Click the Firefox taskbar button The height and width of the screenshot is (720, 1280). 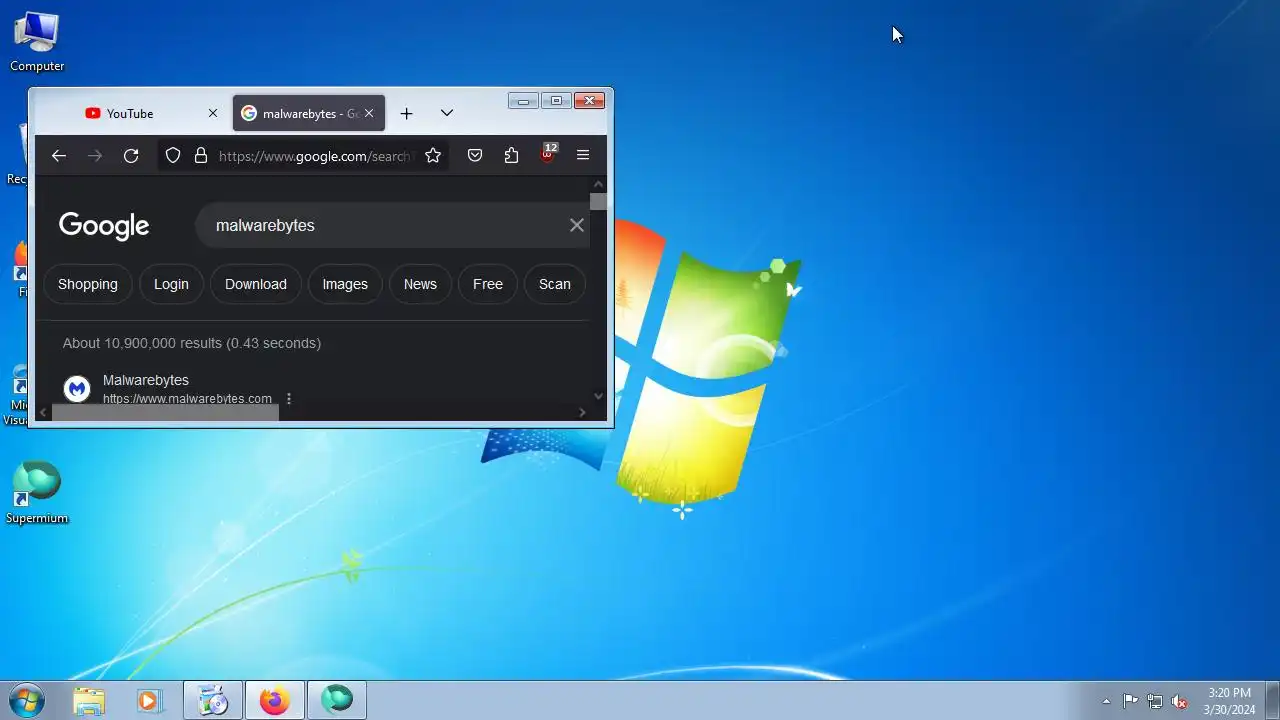click(x=275, y=701)
